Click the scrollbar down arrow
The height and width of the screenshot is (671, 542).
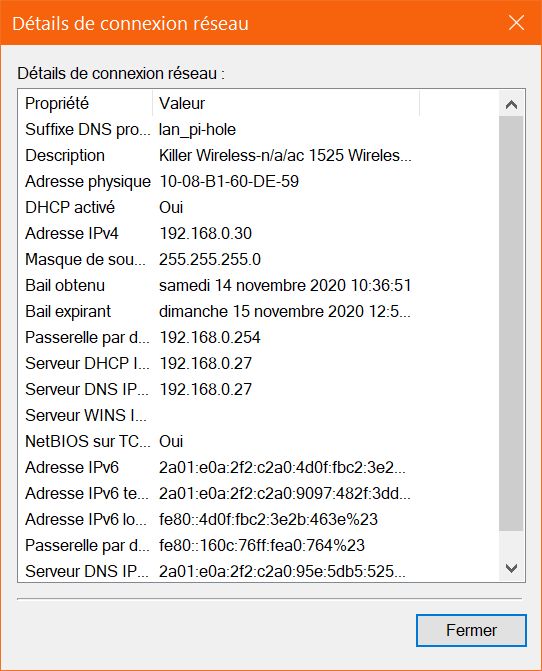[511, 568]
